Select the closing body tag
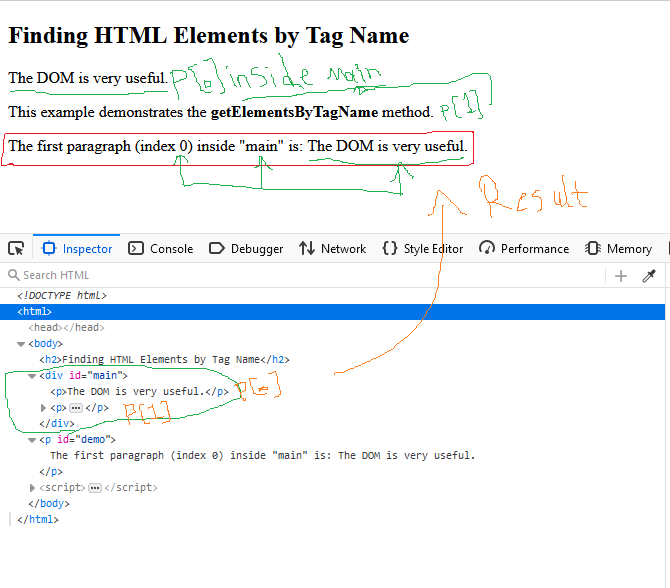670x588 pixels. 49,504
